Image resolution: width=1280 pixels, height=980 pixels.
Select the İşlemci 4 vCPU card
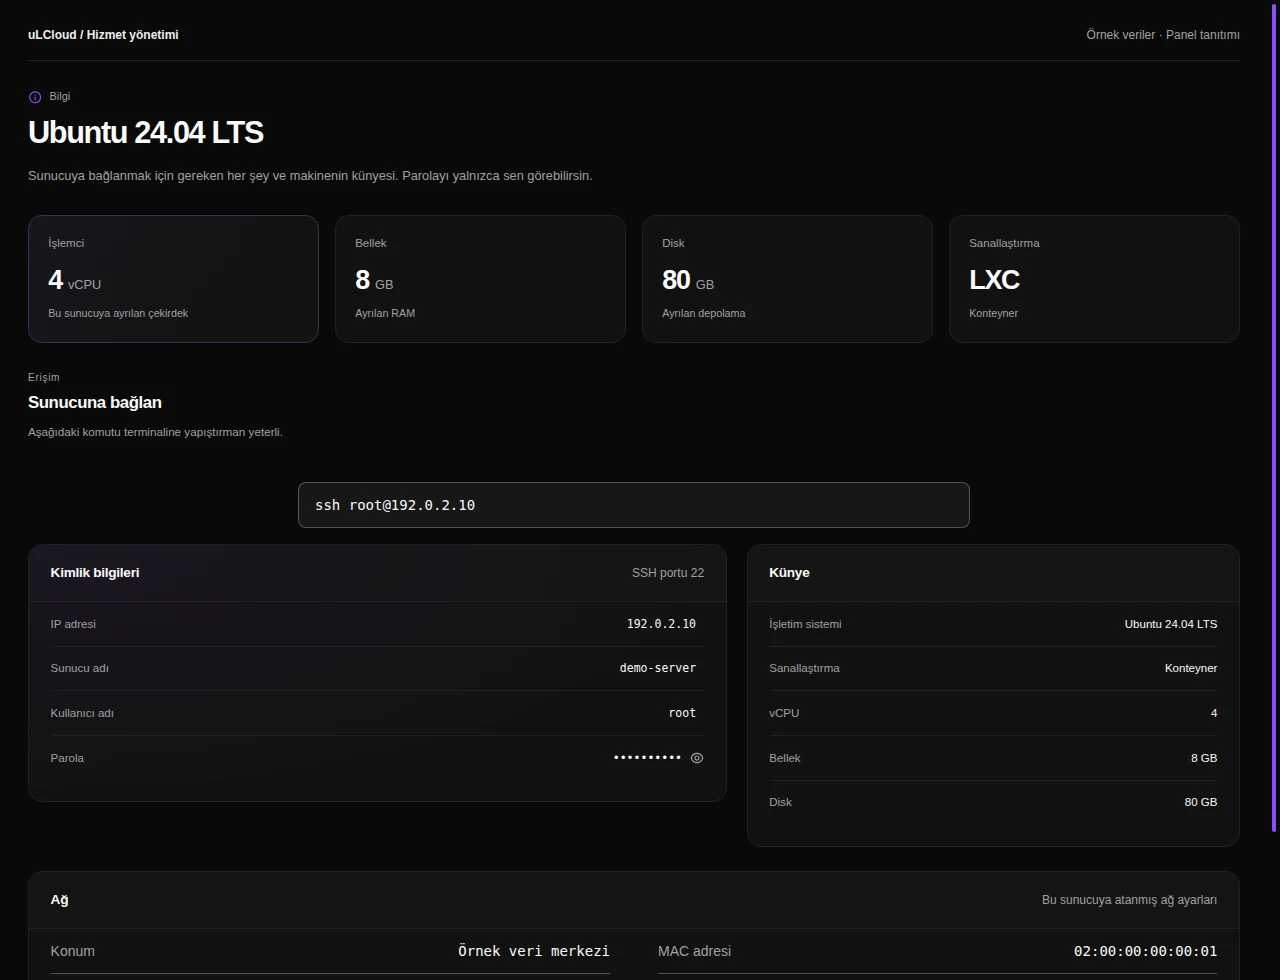(x=174, y=279)
